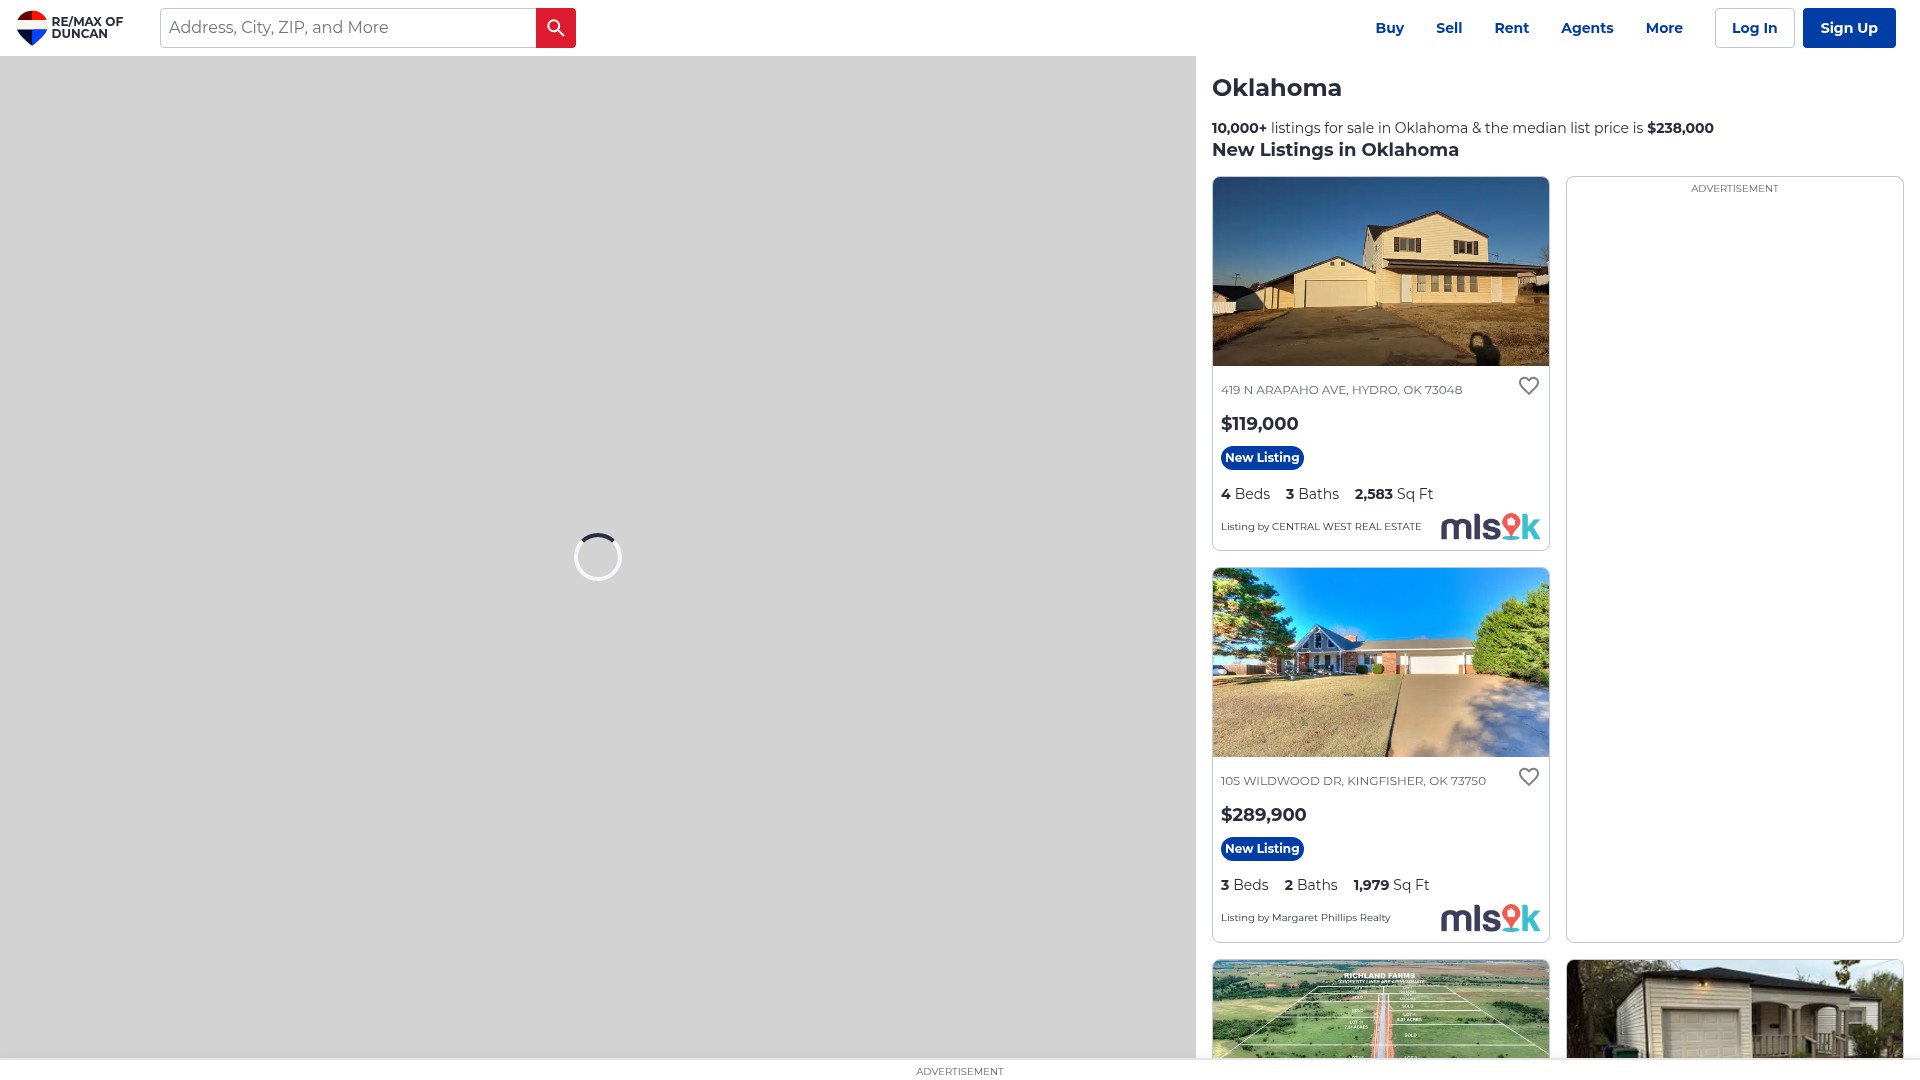Image resolution: width=1920 pixels, height=1080 pixels.
Task: Click the red search magnifier button
Action: 556,28
